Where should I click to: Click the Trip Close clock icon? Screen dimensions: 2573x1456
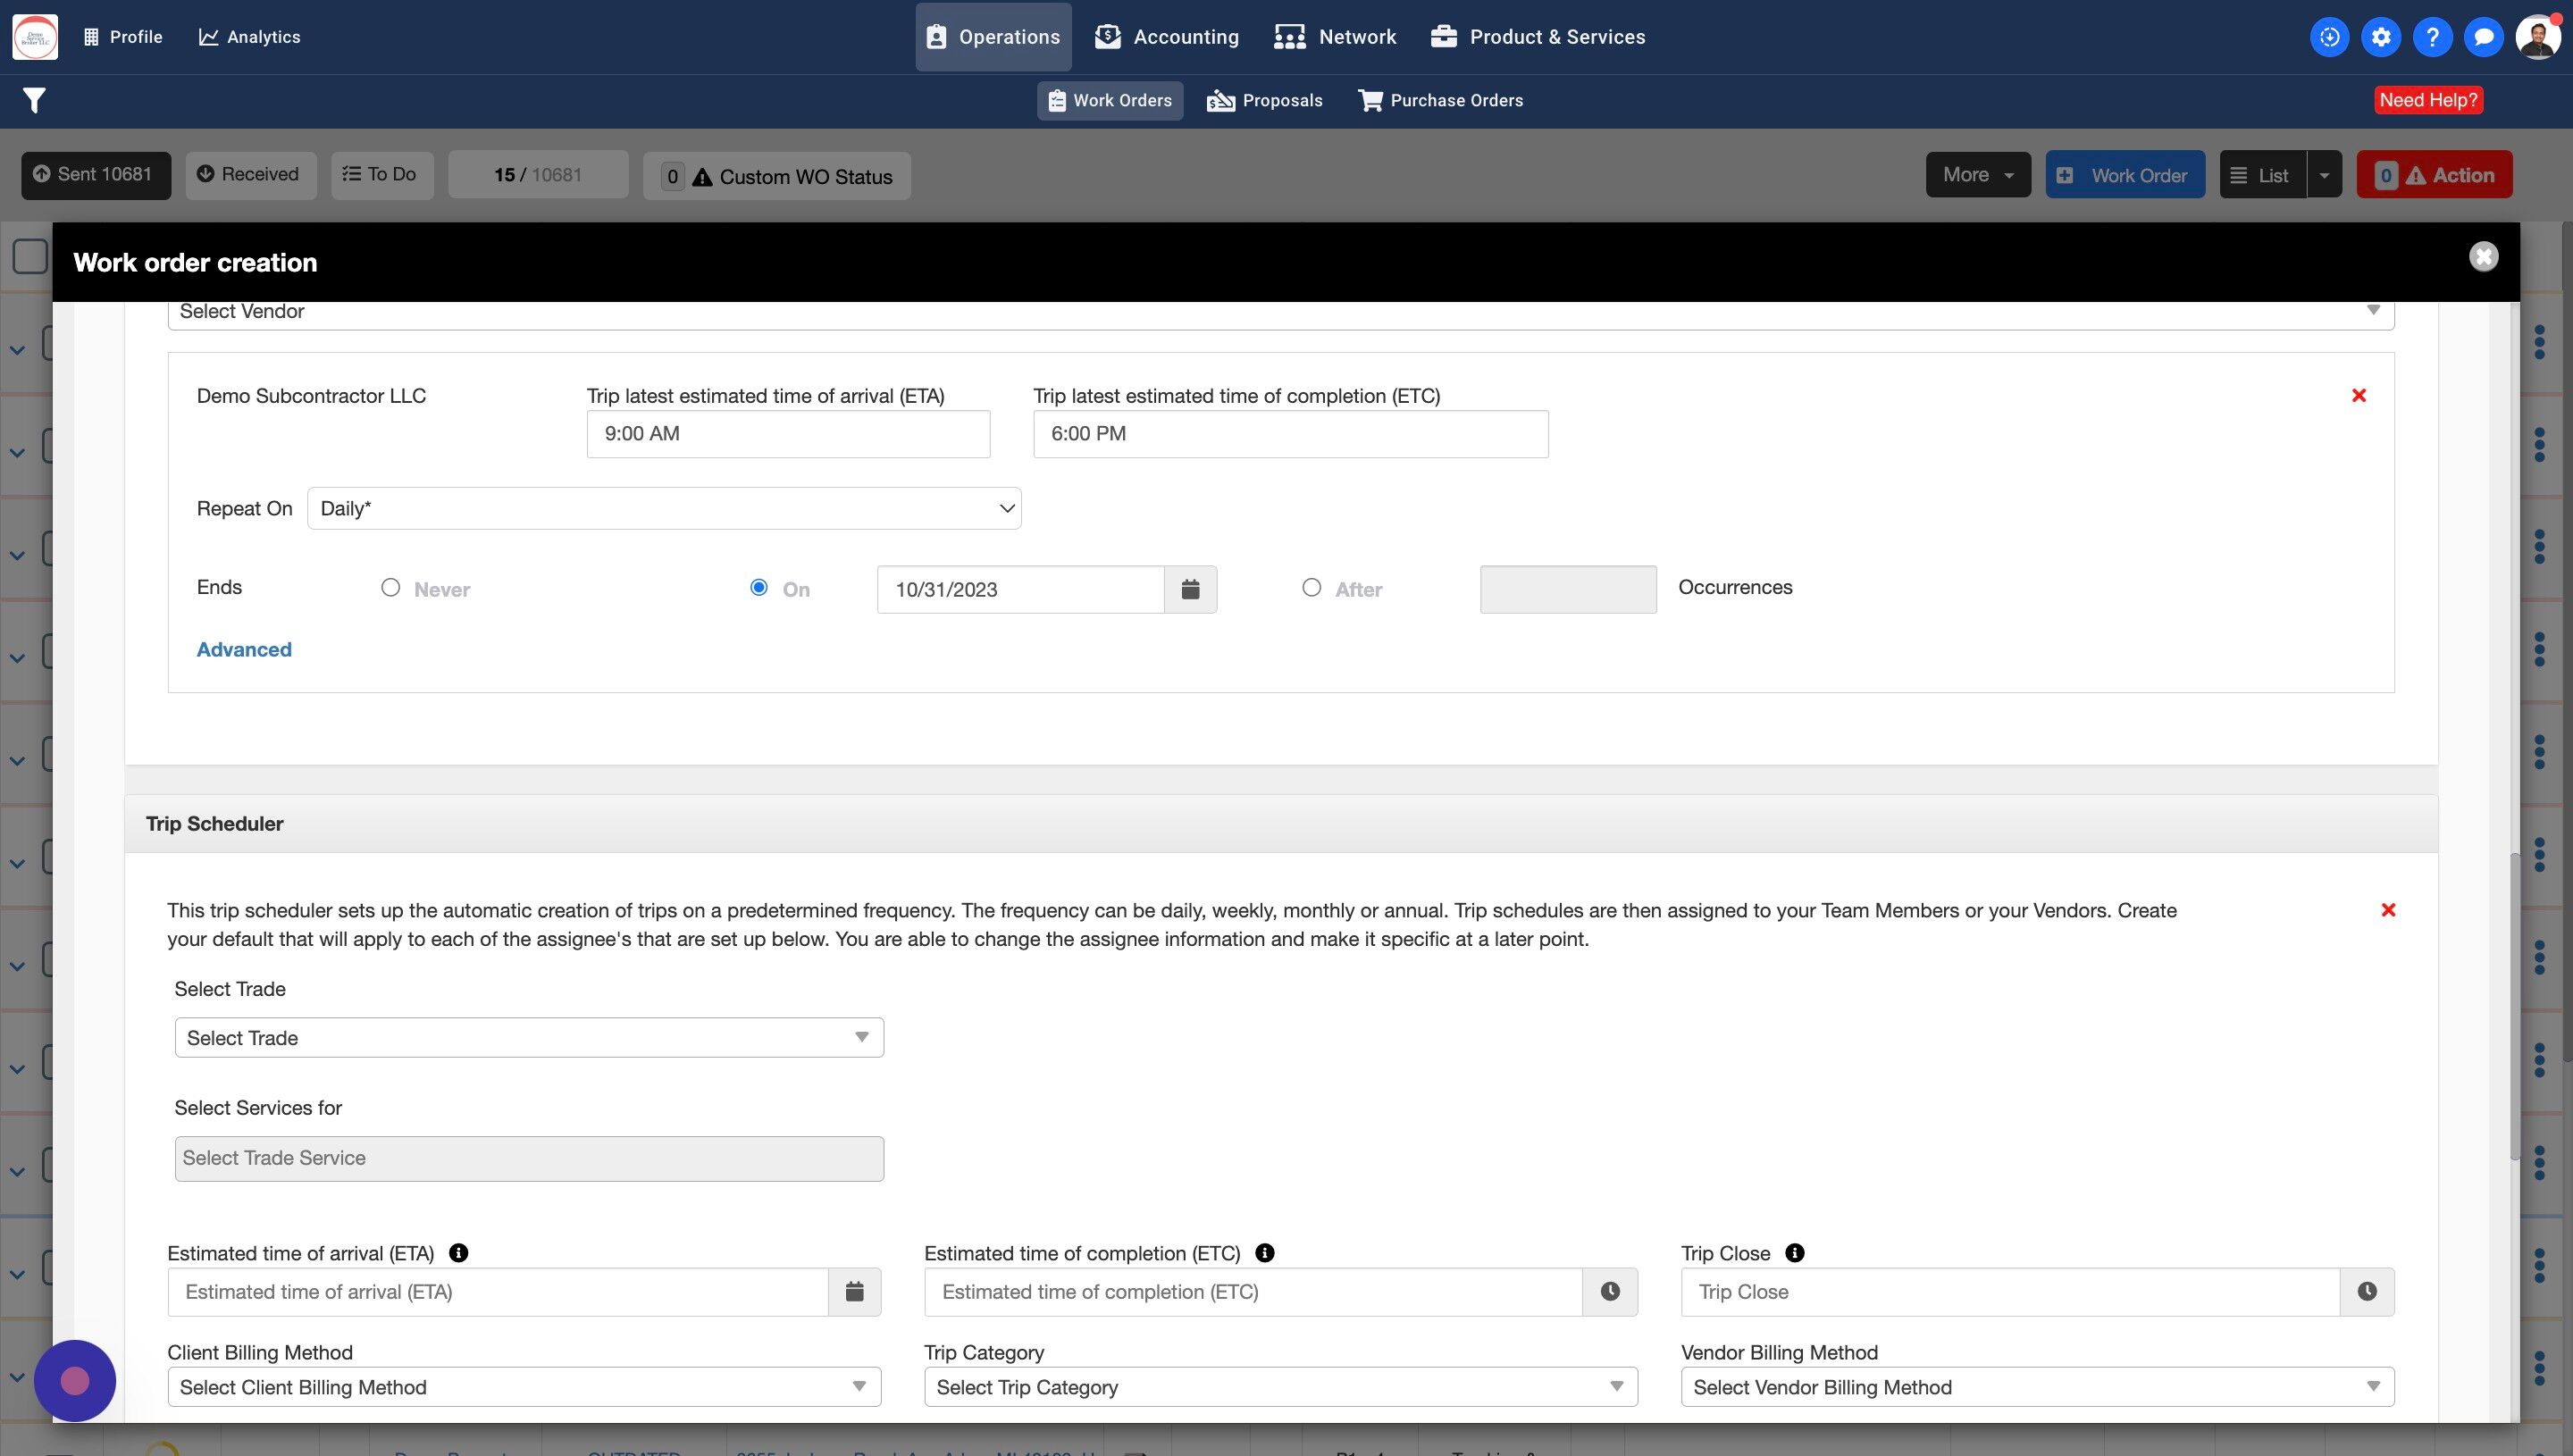pyautogui.click(x=2367, y=1292)
